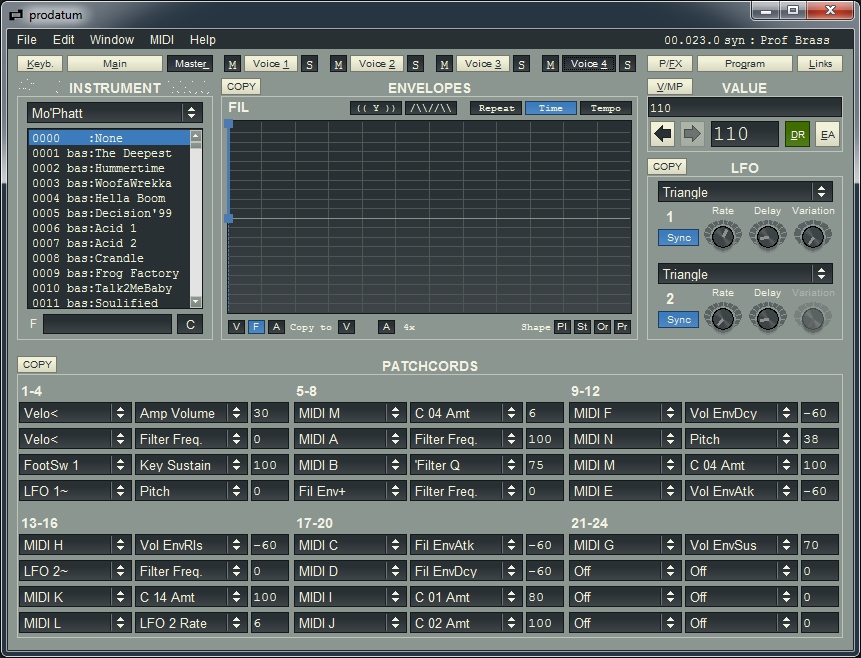Click Copy to A envelope button
This screenshot has width=861, height=658.
(x=387, y=327)
